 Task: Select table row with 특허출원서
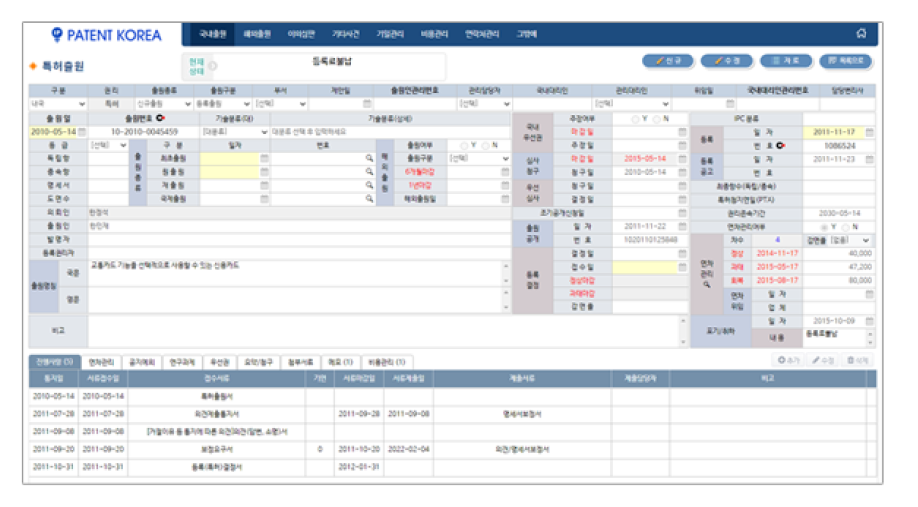(x=453, y=396)
